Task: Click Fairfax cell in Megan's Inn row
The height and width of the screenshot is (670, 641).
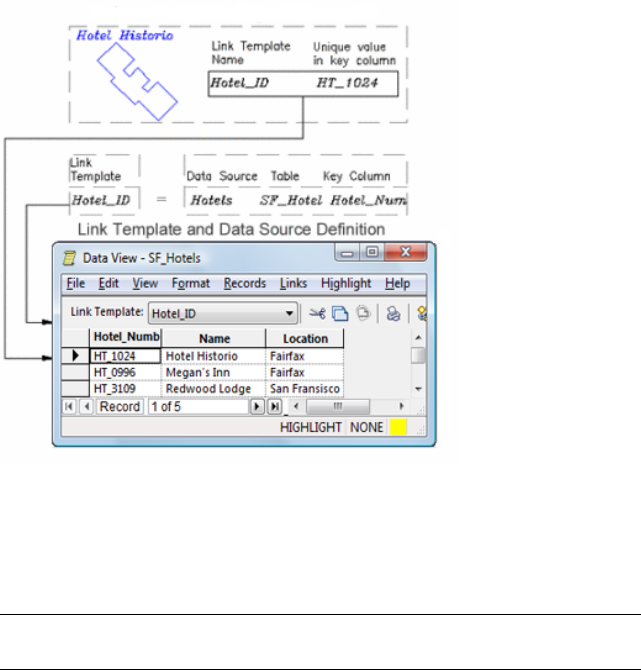Action: pos(305,373)
